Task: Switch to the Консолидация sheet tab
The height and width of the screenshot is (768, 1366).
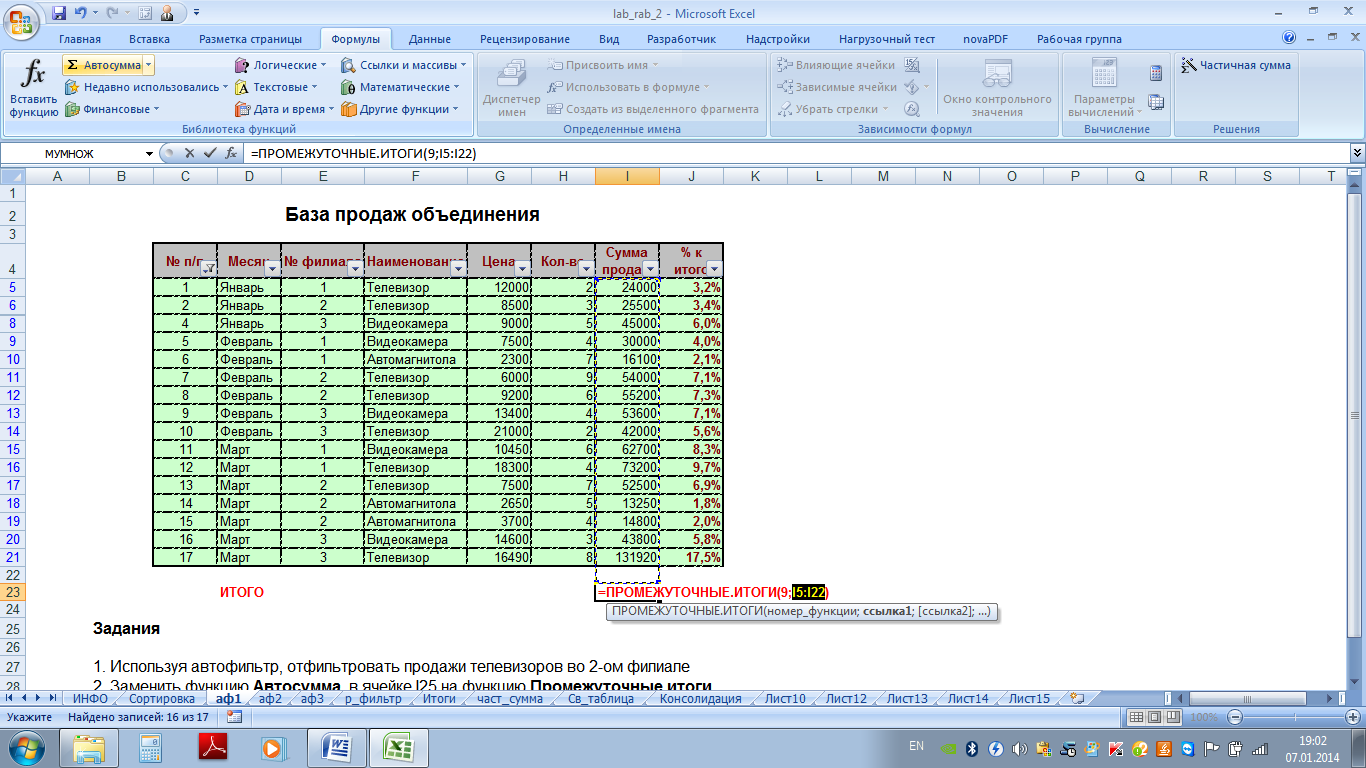Action: click(701, 699)
